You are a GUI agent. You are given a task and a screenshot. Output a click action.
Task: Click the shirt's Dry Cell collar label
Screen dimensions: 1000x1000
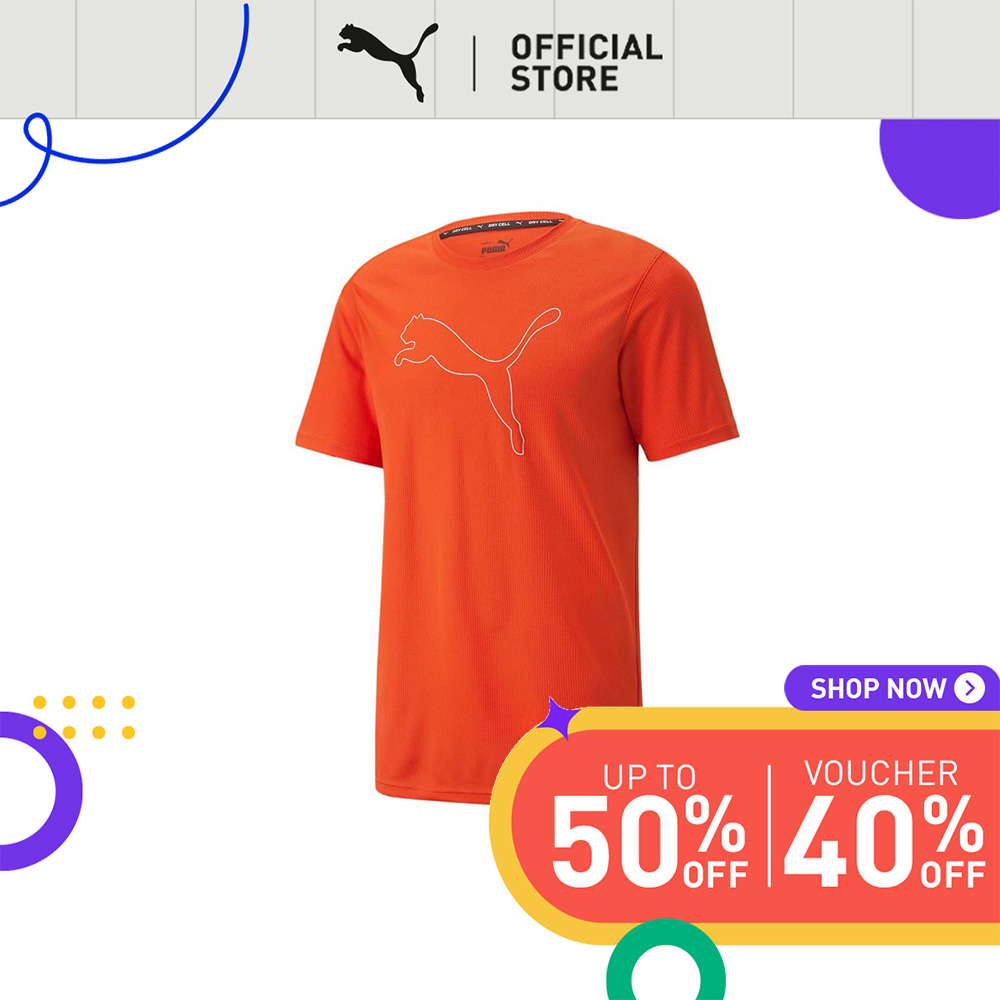(x=503, y=225)
